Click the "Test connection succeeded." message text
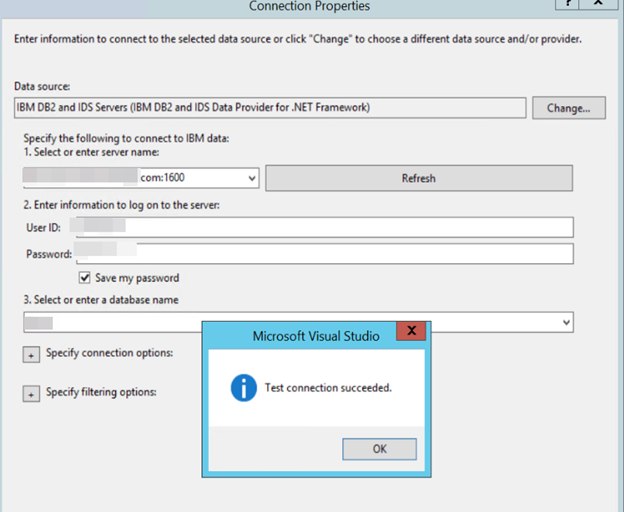The width and height of the screenshot is (624, 512). (327, 388)
